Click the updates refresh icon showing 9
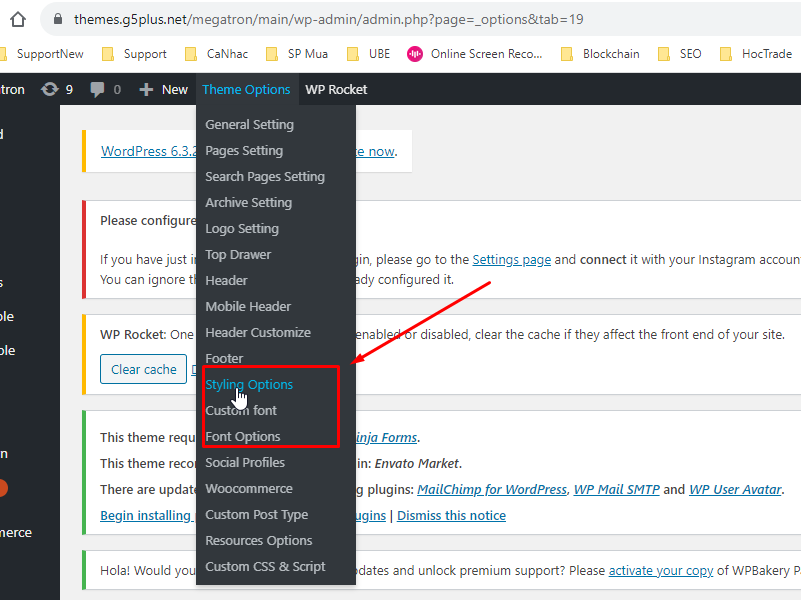The width and height of the screenshot is (801, 600). pyautogui.click(x=50, y=89)
